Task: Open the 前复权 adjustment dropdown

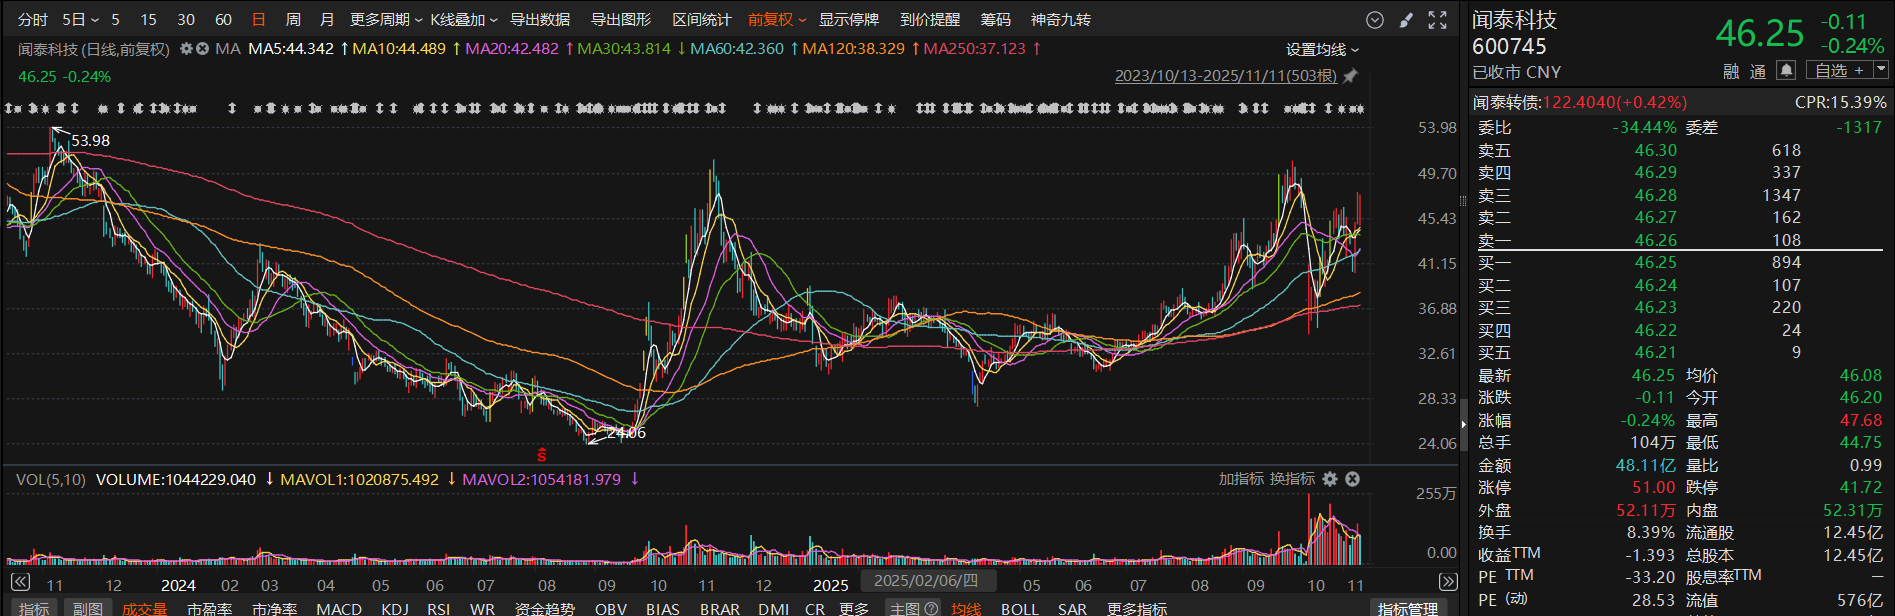Action: pyautogui.click(x=776, y=20)
